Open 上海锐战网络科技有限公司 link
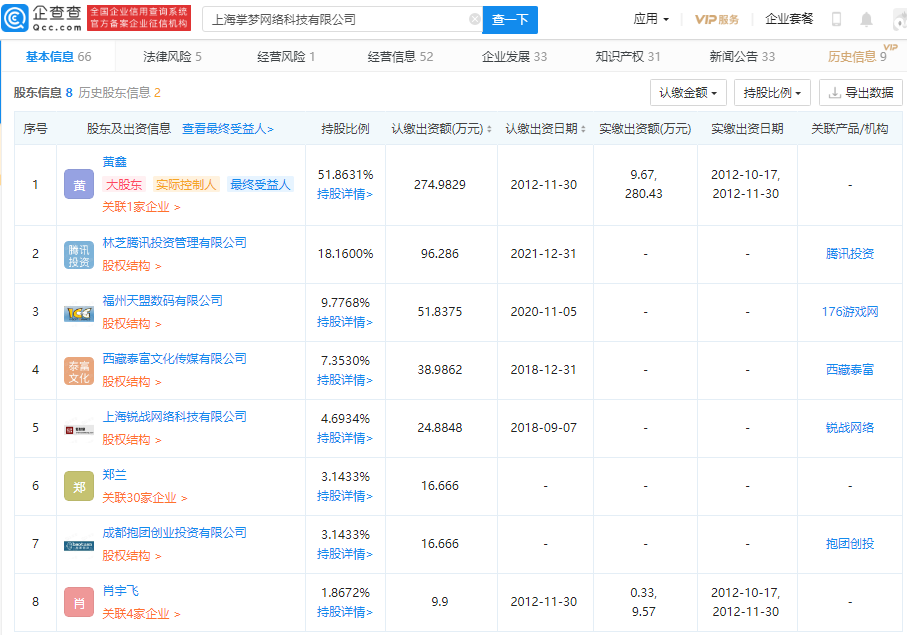 (x=175, y=417)
